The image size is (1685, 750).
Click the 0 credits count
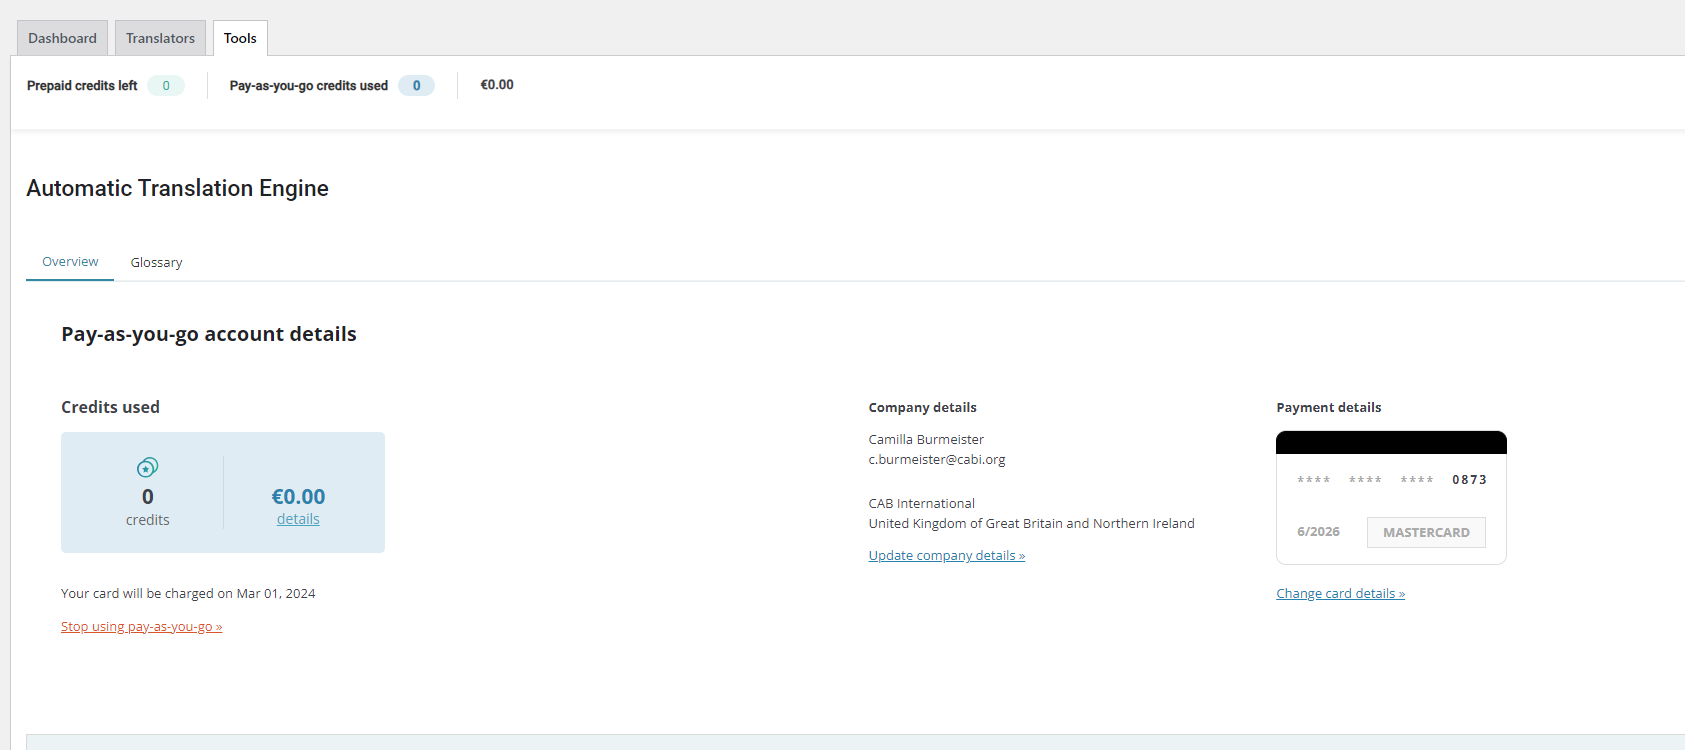coord(148,497)
